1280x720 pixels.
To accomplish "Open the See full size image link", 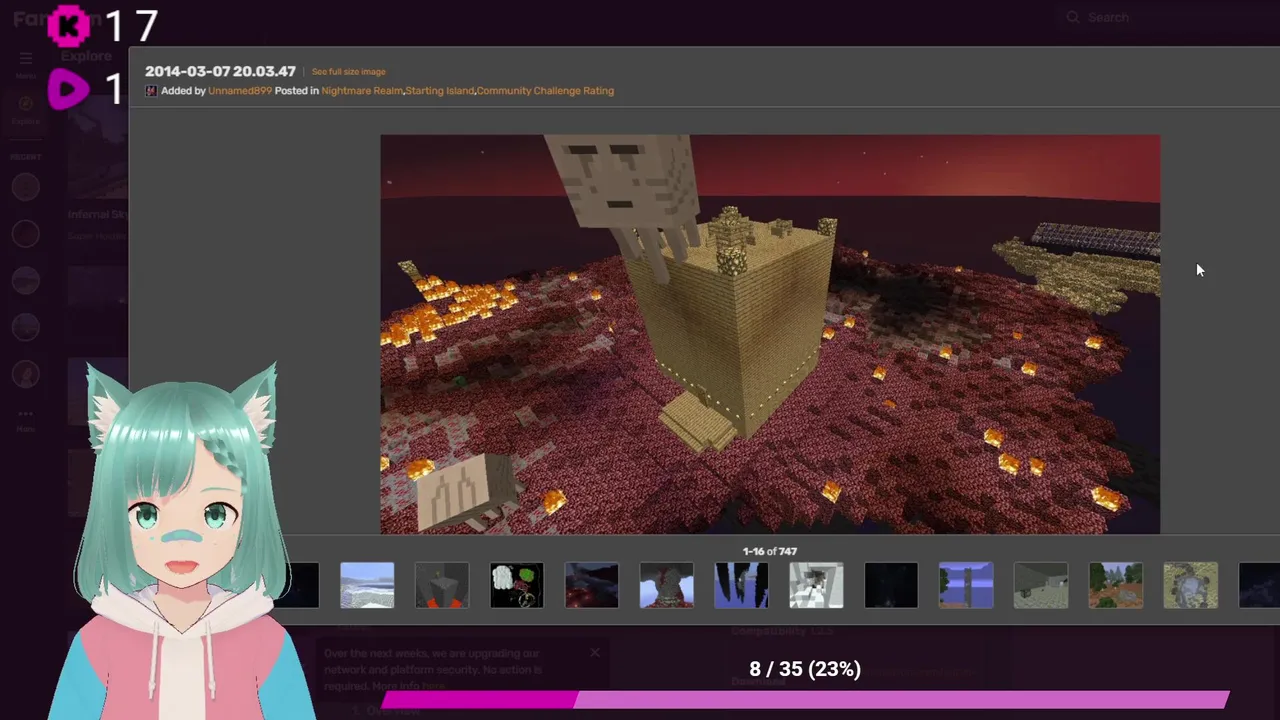I will (348, 72).
